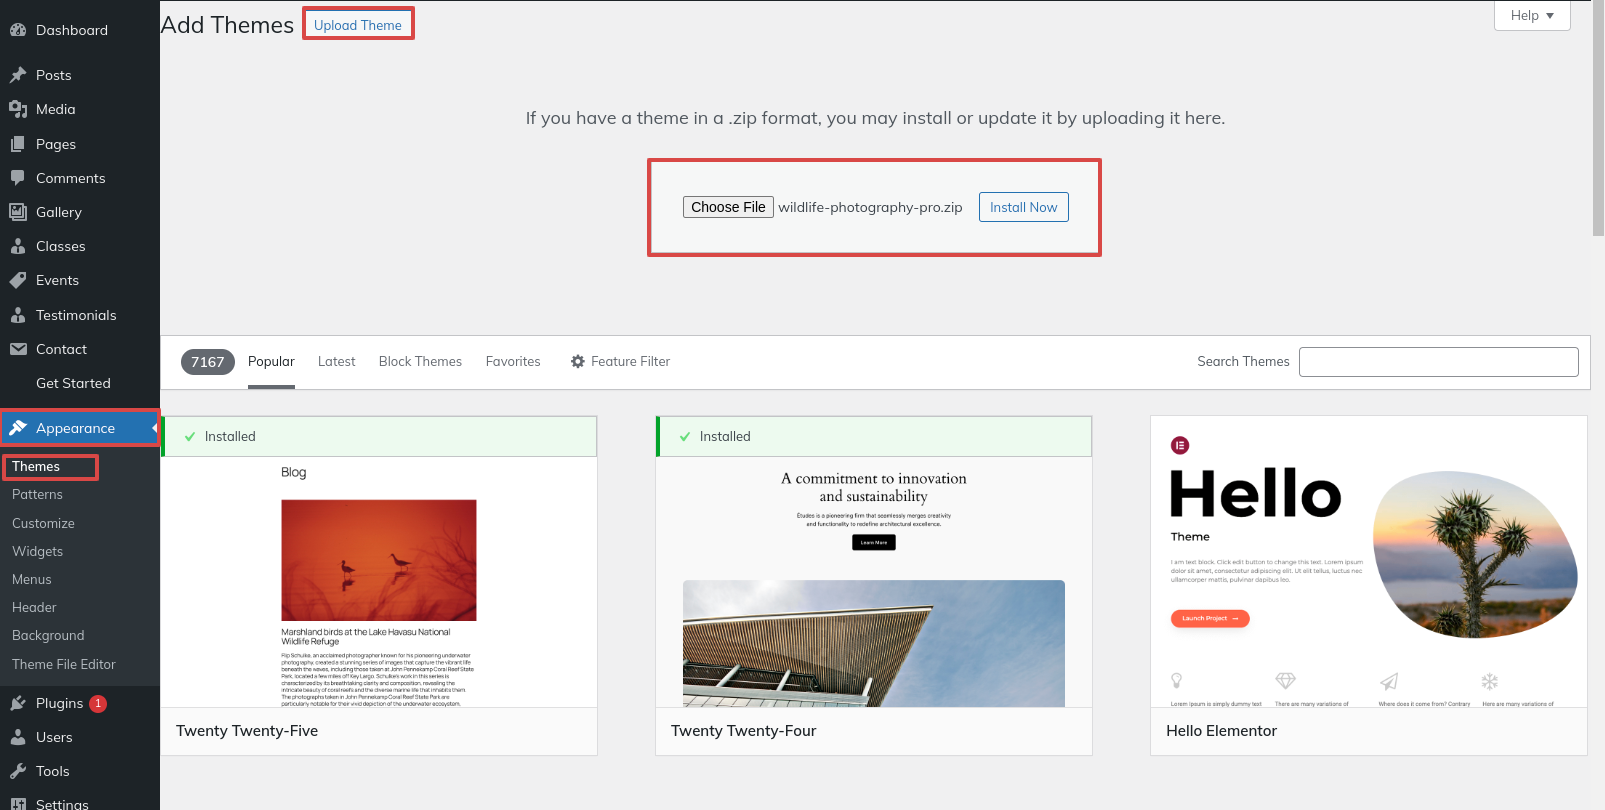Viewport: 1605px width, 810px height.
Task: Open Themes submenu item
Action: click(x=36, y=466)
